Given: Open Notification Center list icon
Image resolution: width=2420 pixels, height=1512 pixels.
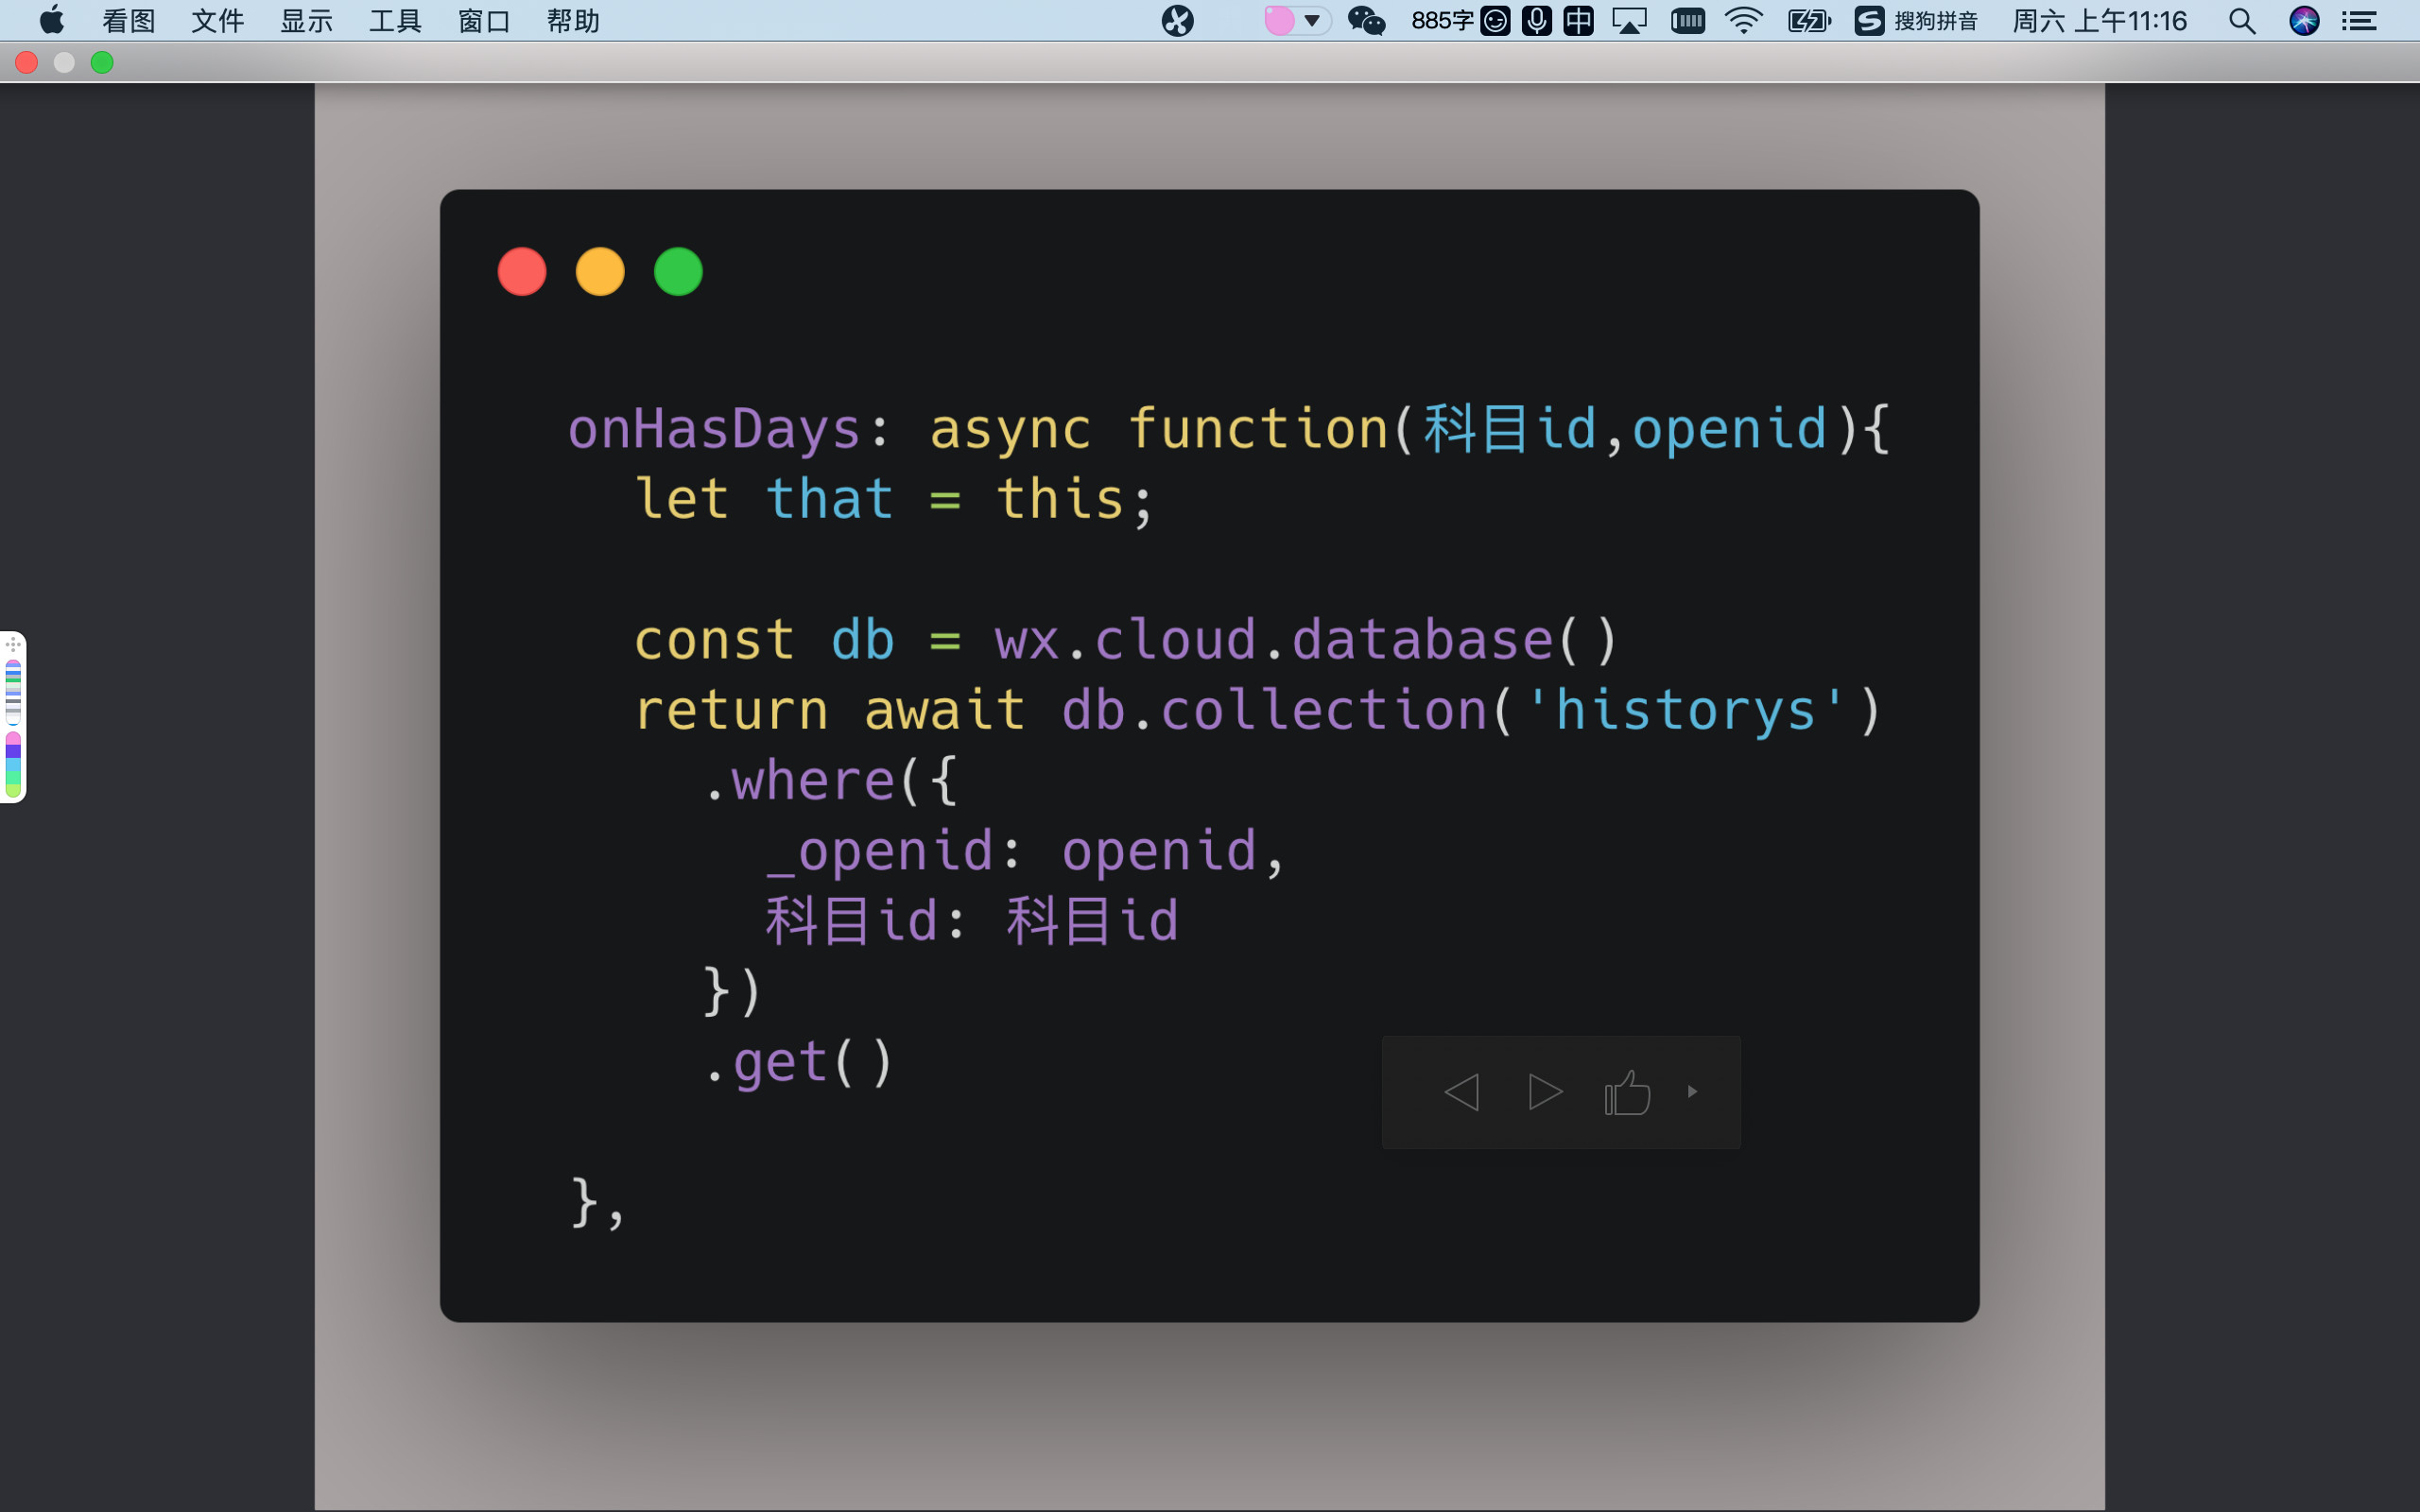Looking at the screenshot, I should coord(2360,21).
